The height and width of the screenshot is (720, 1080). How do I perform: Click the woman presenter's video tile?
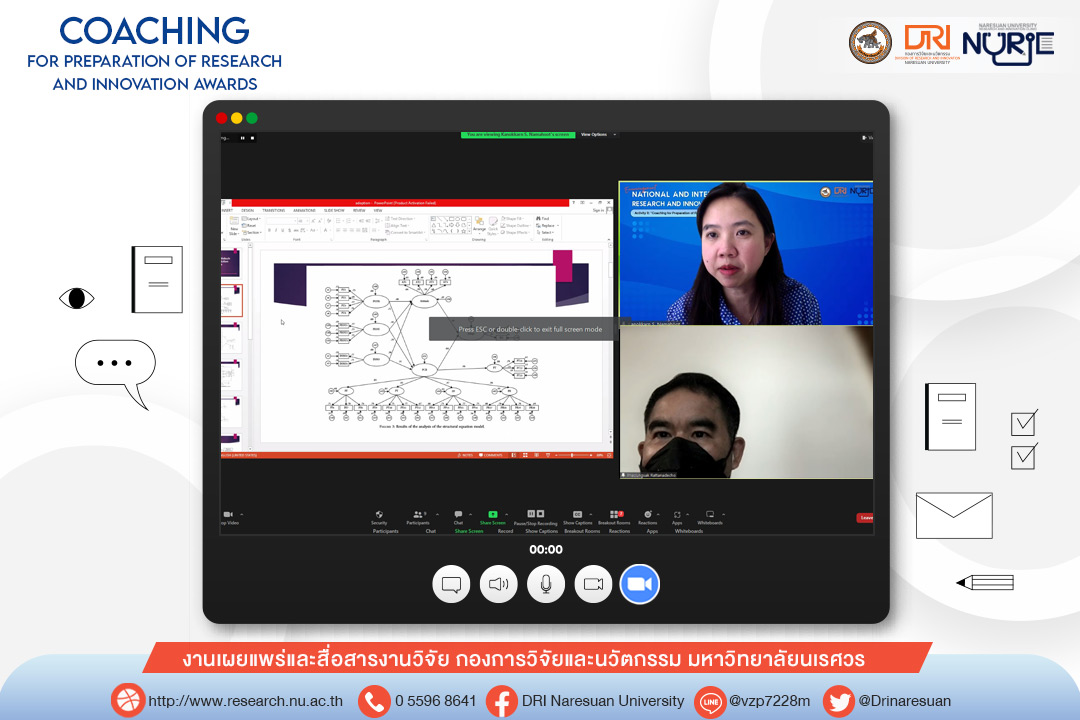pyautogui.click(x=746, y=253)
